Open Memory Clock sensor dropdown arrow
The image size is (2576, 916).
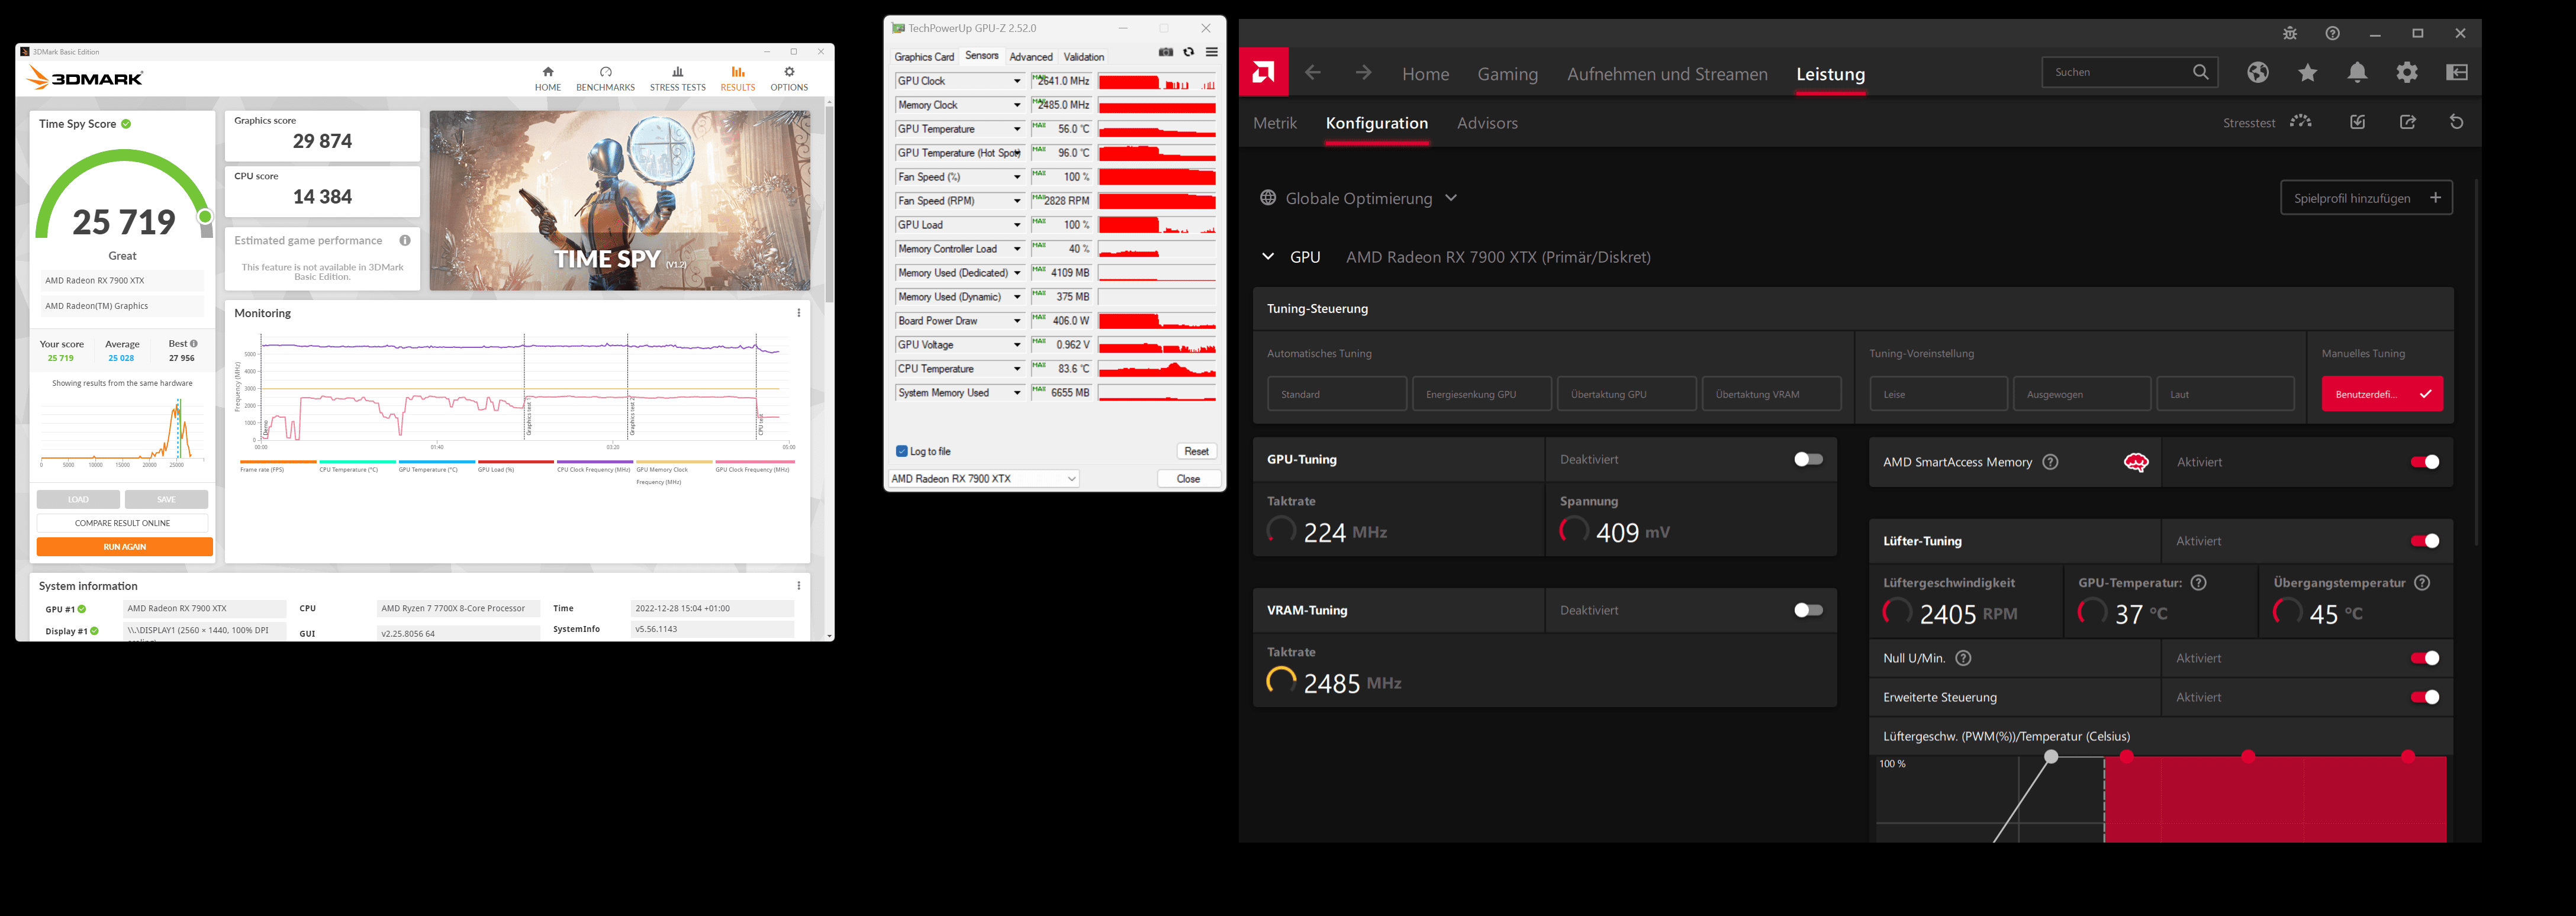click(1017, 105)
